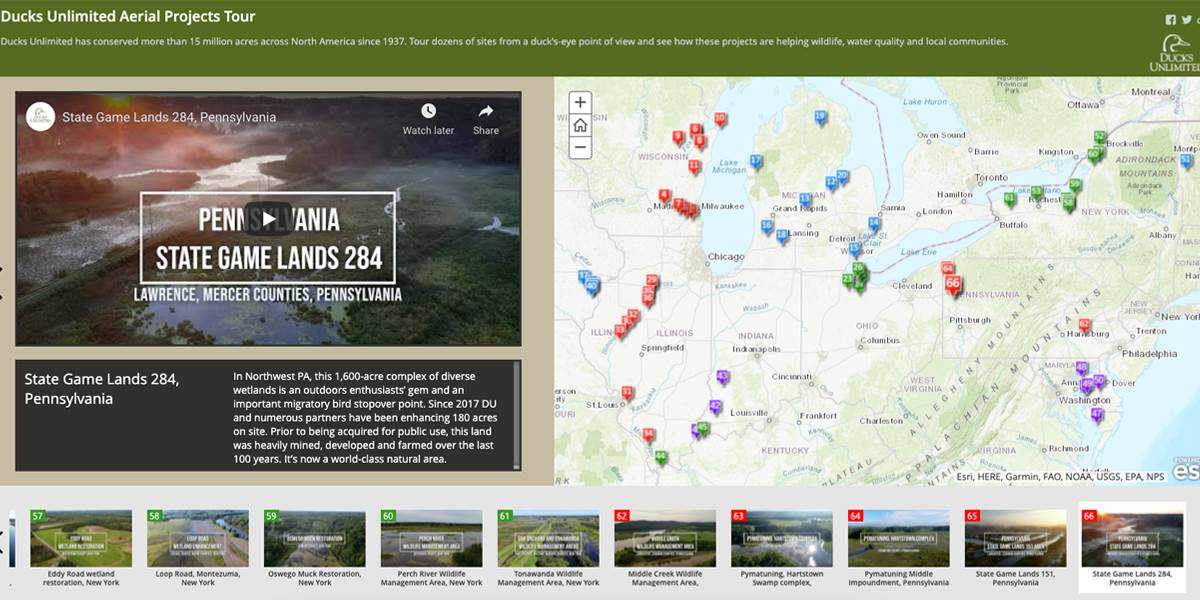
Task: Open Eddy Road wetland restoration thumbnail
Action: click(81, 547)
